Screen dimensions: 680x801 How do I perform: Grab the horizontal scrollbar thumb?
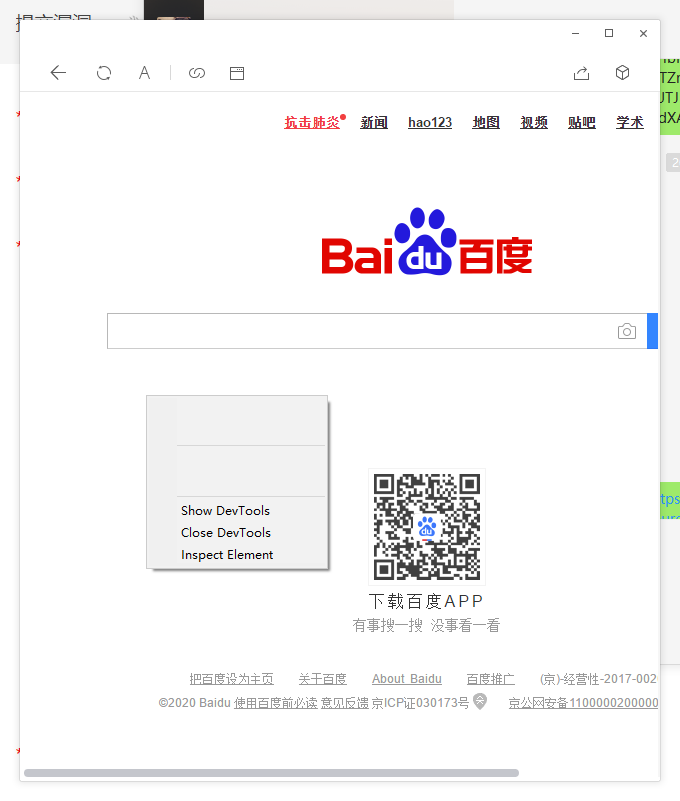click(271, 773)
